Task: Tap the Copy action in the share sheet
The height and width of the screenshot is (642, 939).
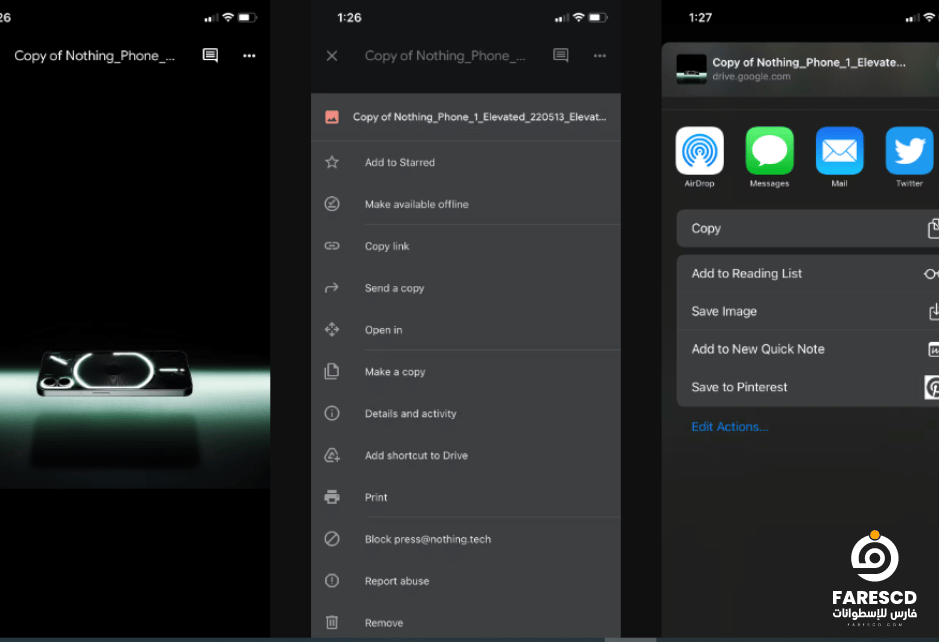Action: 808,228
